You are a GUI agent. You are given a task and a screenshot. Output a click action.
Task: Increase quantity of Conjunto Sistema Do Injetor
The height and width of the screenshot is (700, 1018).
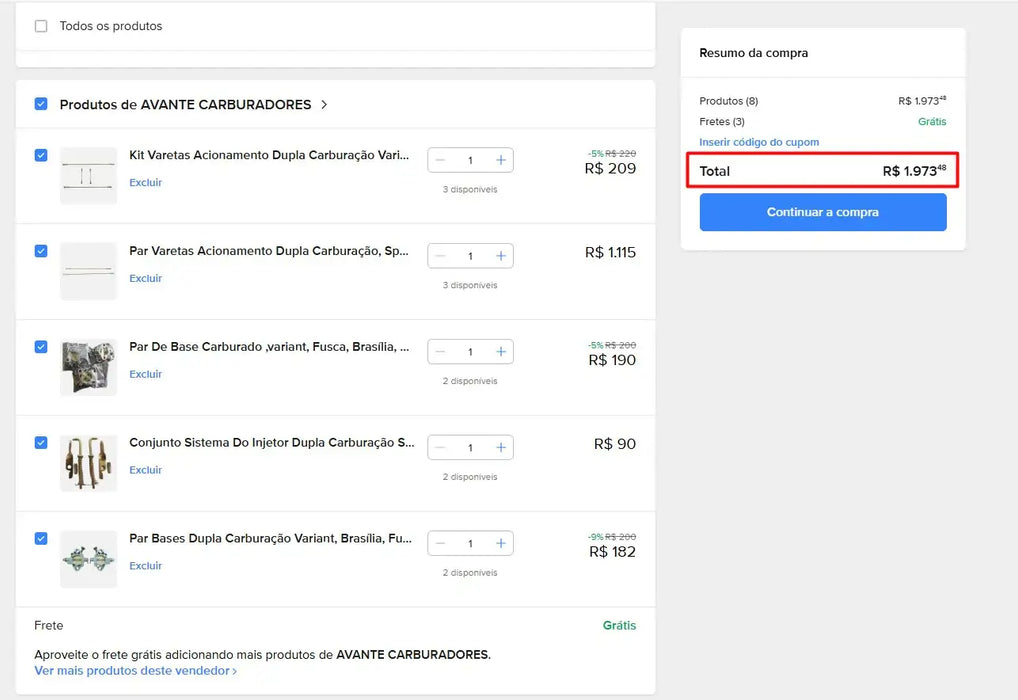501,448
